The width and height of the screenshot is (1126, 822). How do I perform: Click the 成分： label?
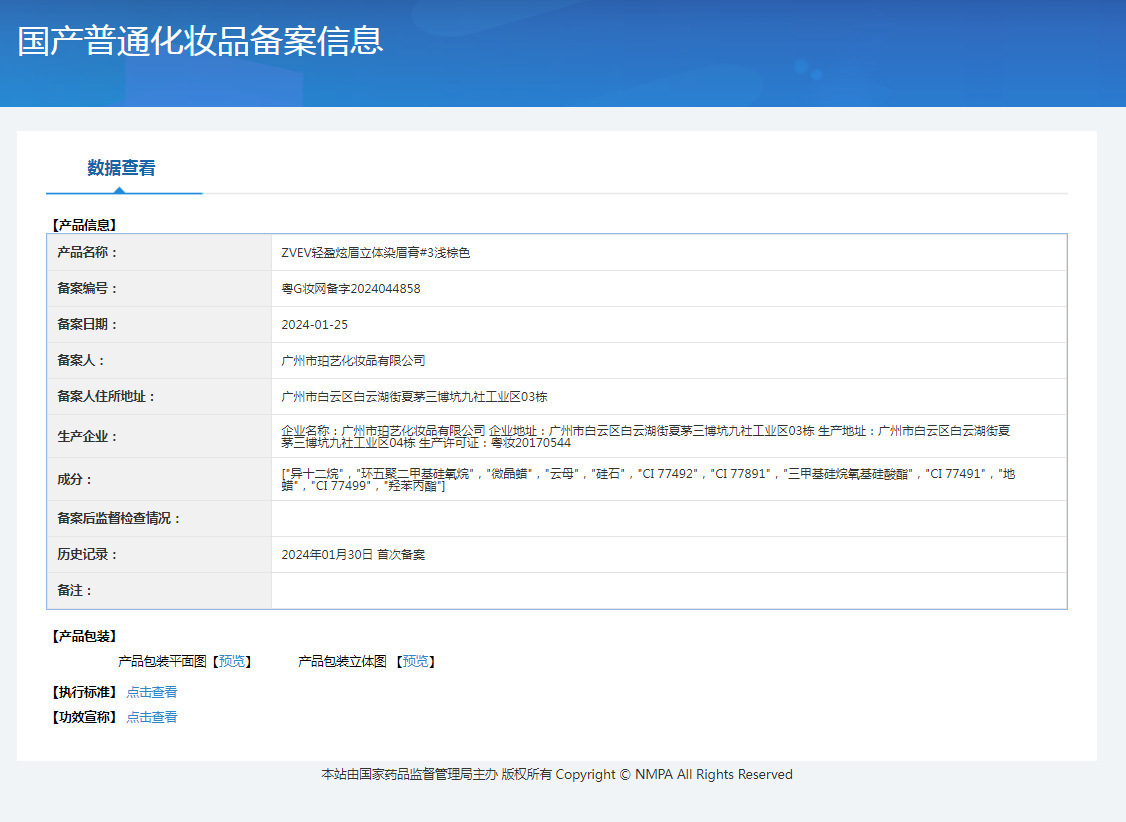tap(75, 480)
